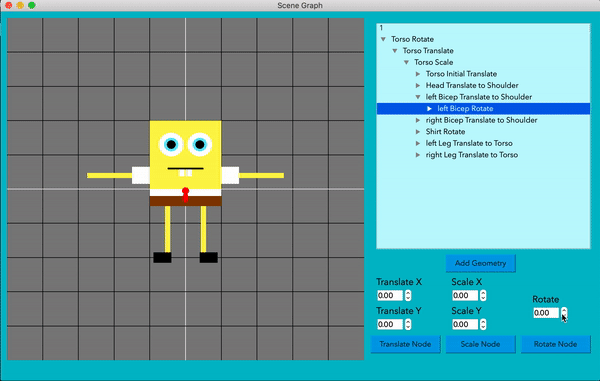Expand right Bicep Translate to Shoulder arrow

tap(418, 120)
